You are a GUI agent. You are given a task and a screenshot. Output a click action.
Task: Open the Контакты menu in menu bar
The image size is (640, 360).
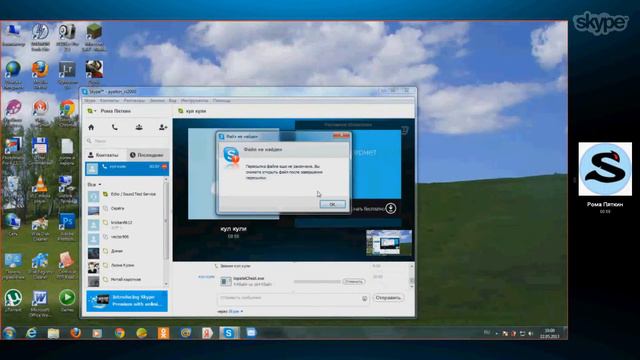pyautogui.click(x=109, y=100)
